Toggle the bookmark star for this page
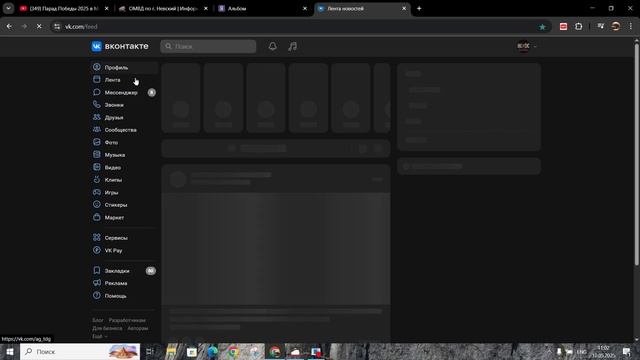This screenshot has height=360, width=640. pyautogui.click(x=542, y=27)
